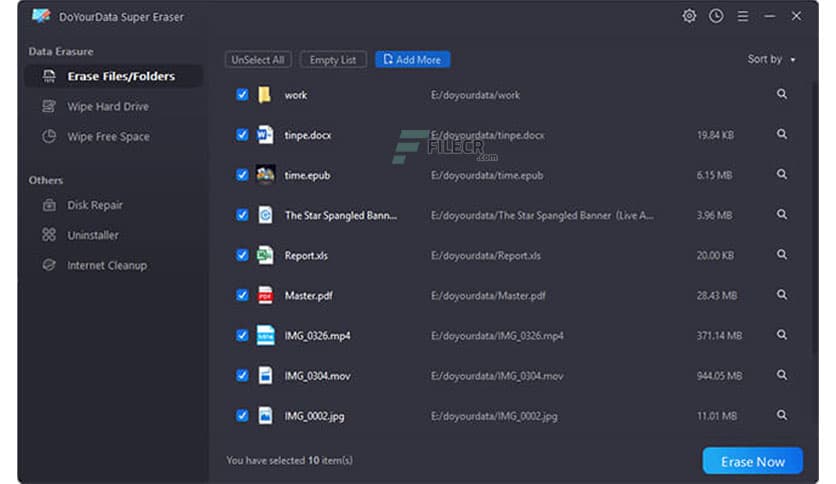836x484 pixels.
Task: Open the history clock icon
Action: point(716,17)
